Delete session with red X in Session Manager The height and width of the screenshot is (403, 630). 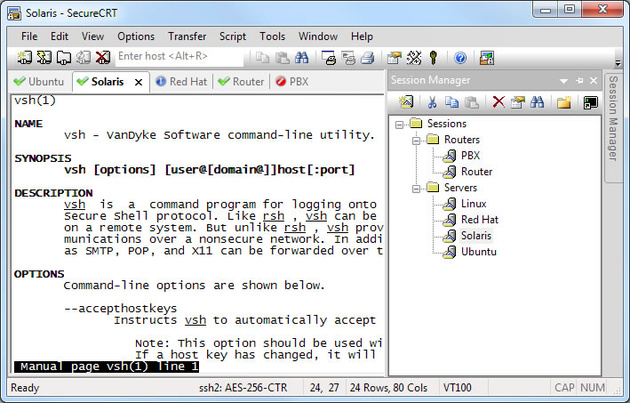498,102
